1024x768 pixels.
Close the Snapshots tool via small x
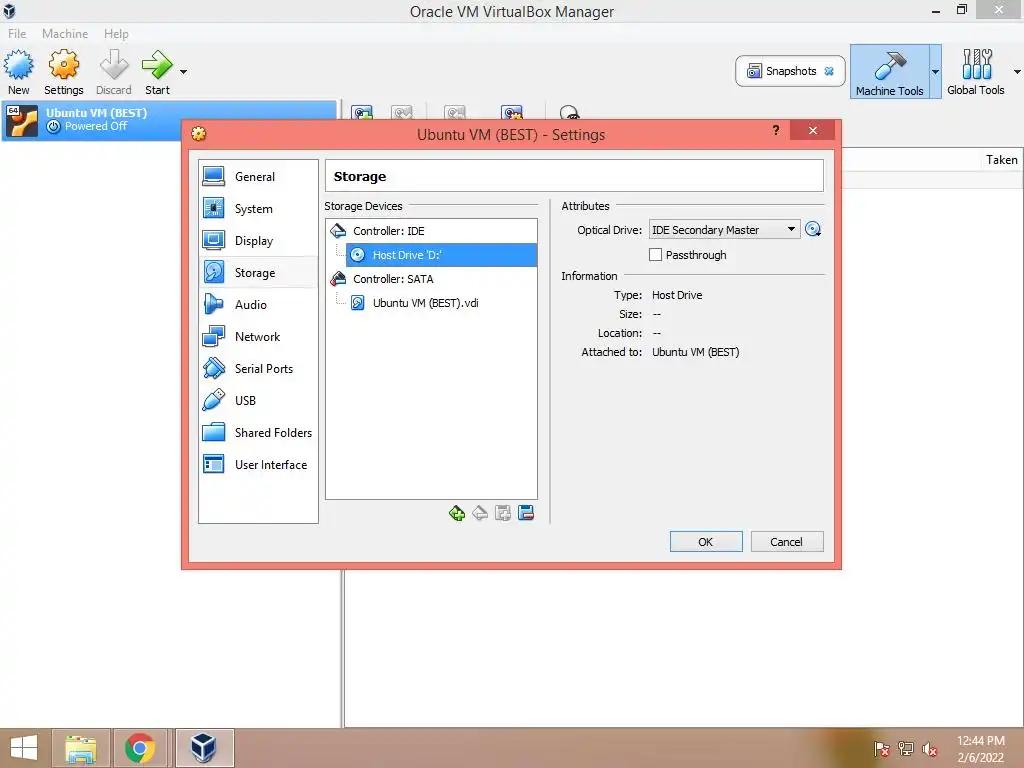(x=829, y=71)
